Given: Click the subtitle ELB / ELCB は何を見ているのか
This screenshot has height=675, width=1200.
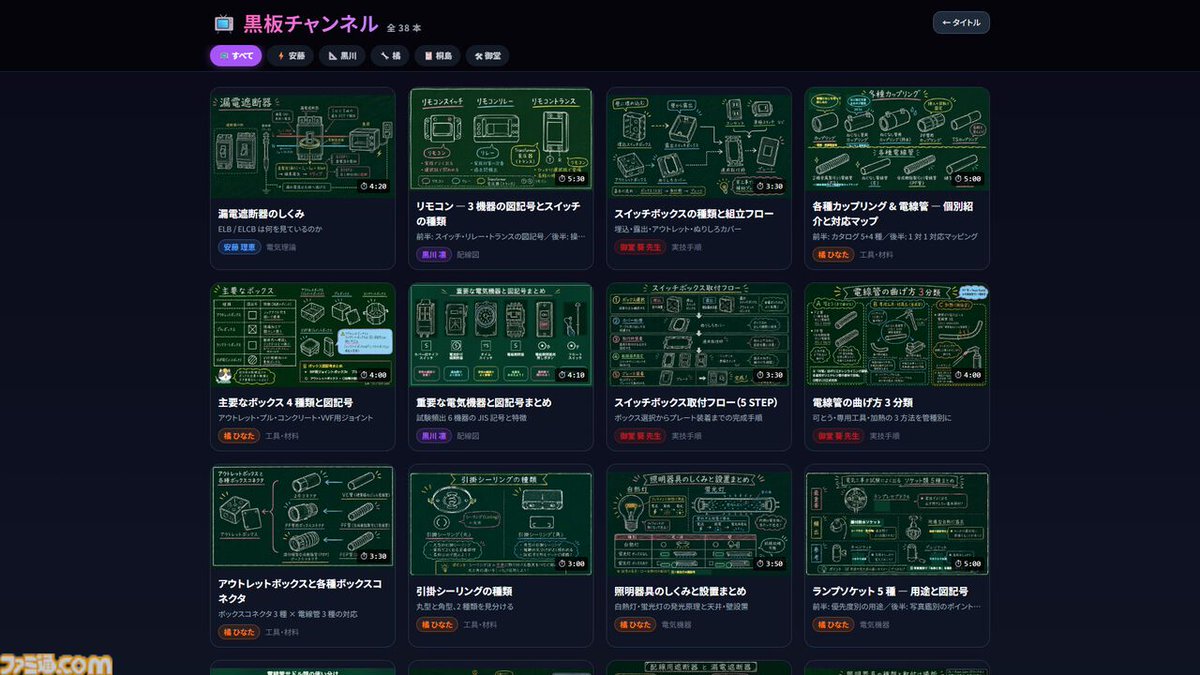Looking at the screenshot, I should coord(271,229).
